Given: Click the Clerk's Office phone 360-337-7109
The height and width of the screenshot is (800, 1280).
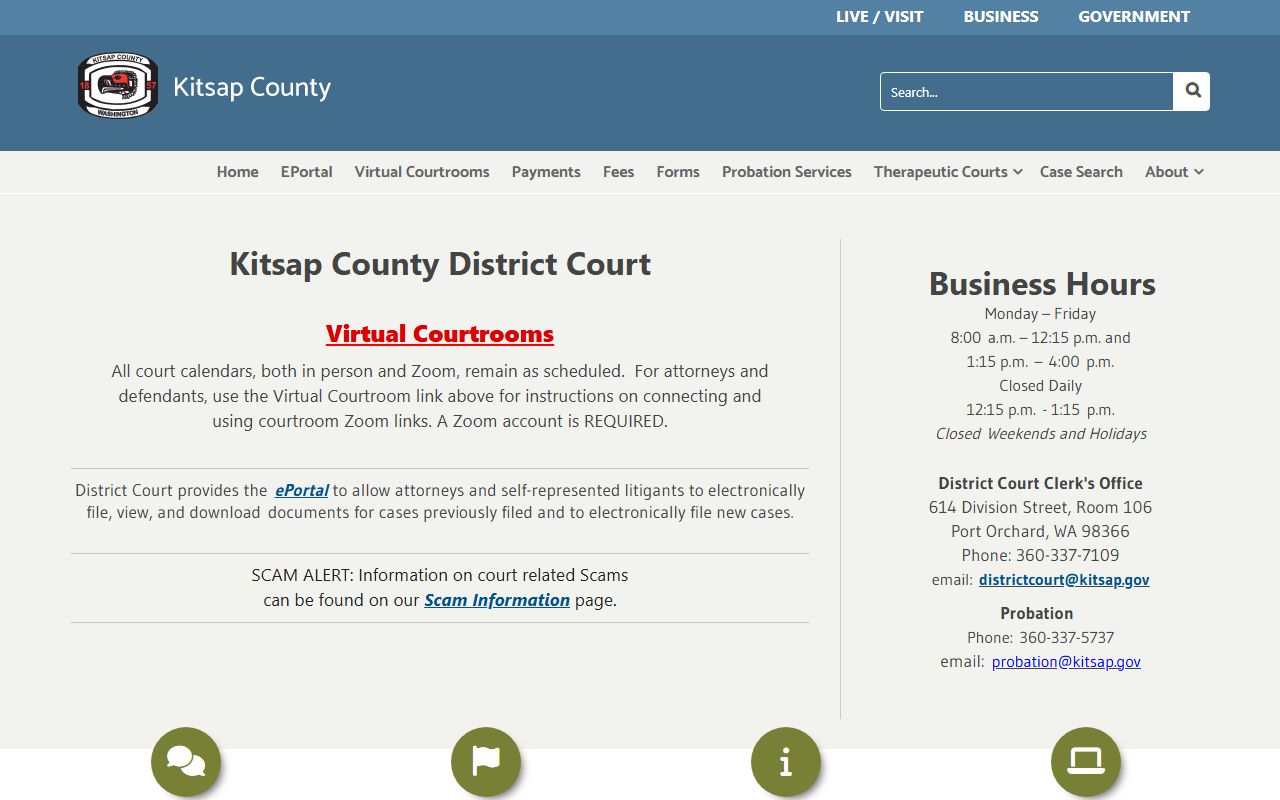Looking at the screenshot, I should tap(1067, 555).
